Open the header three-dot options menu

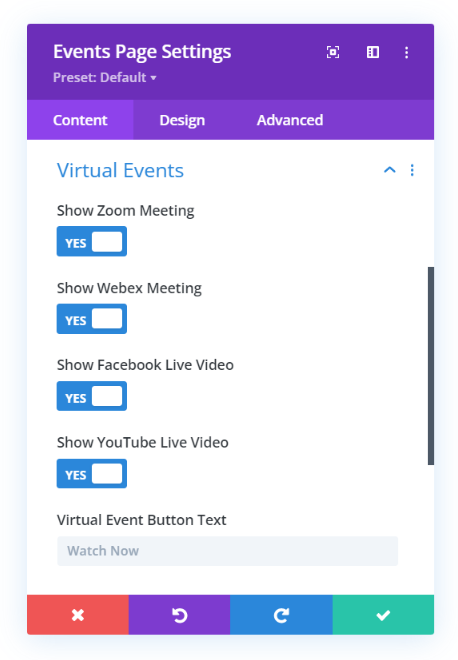coord(406,53)
